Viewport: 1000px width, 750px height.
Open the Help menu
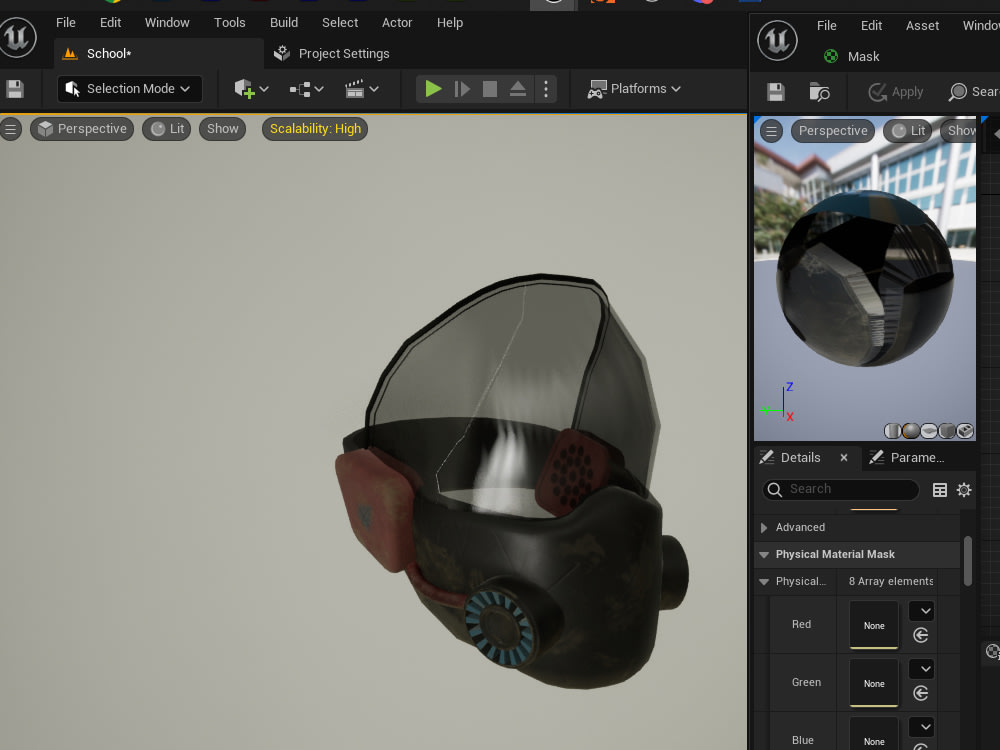point(450,22)
